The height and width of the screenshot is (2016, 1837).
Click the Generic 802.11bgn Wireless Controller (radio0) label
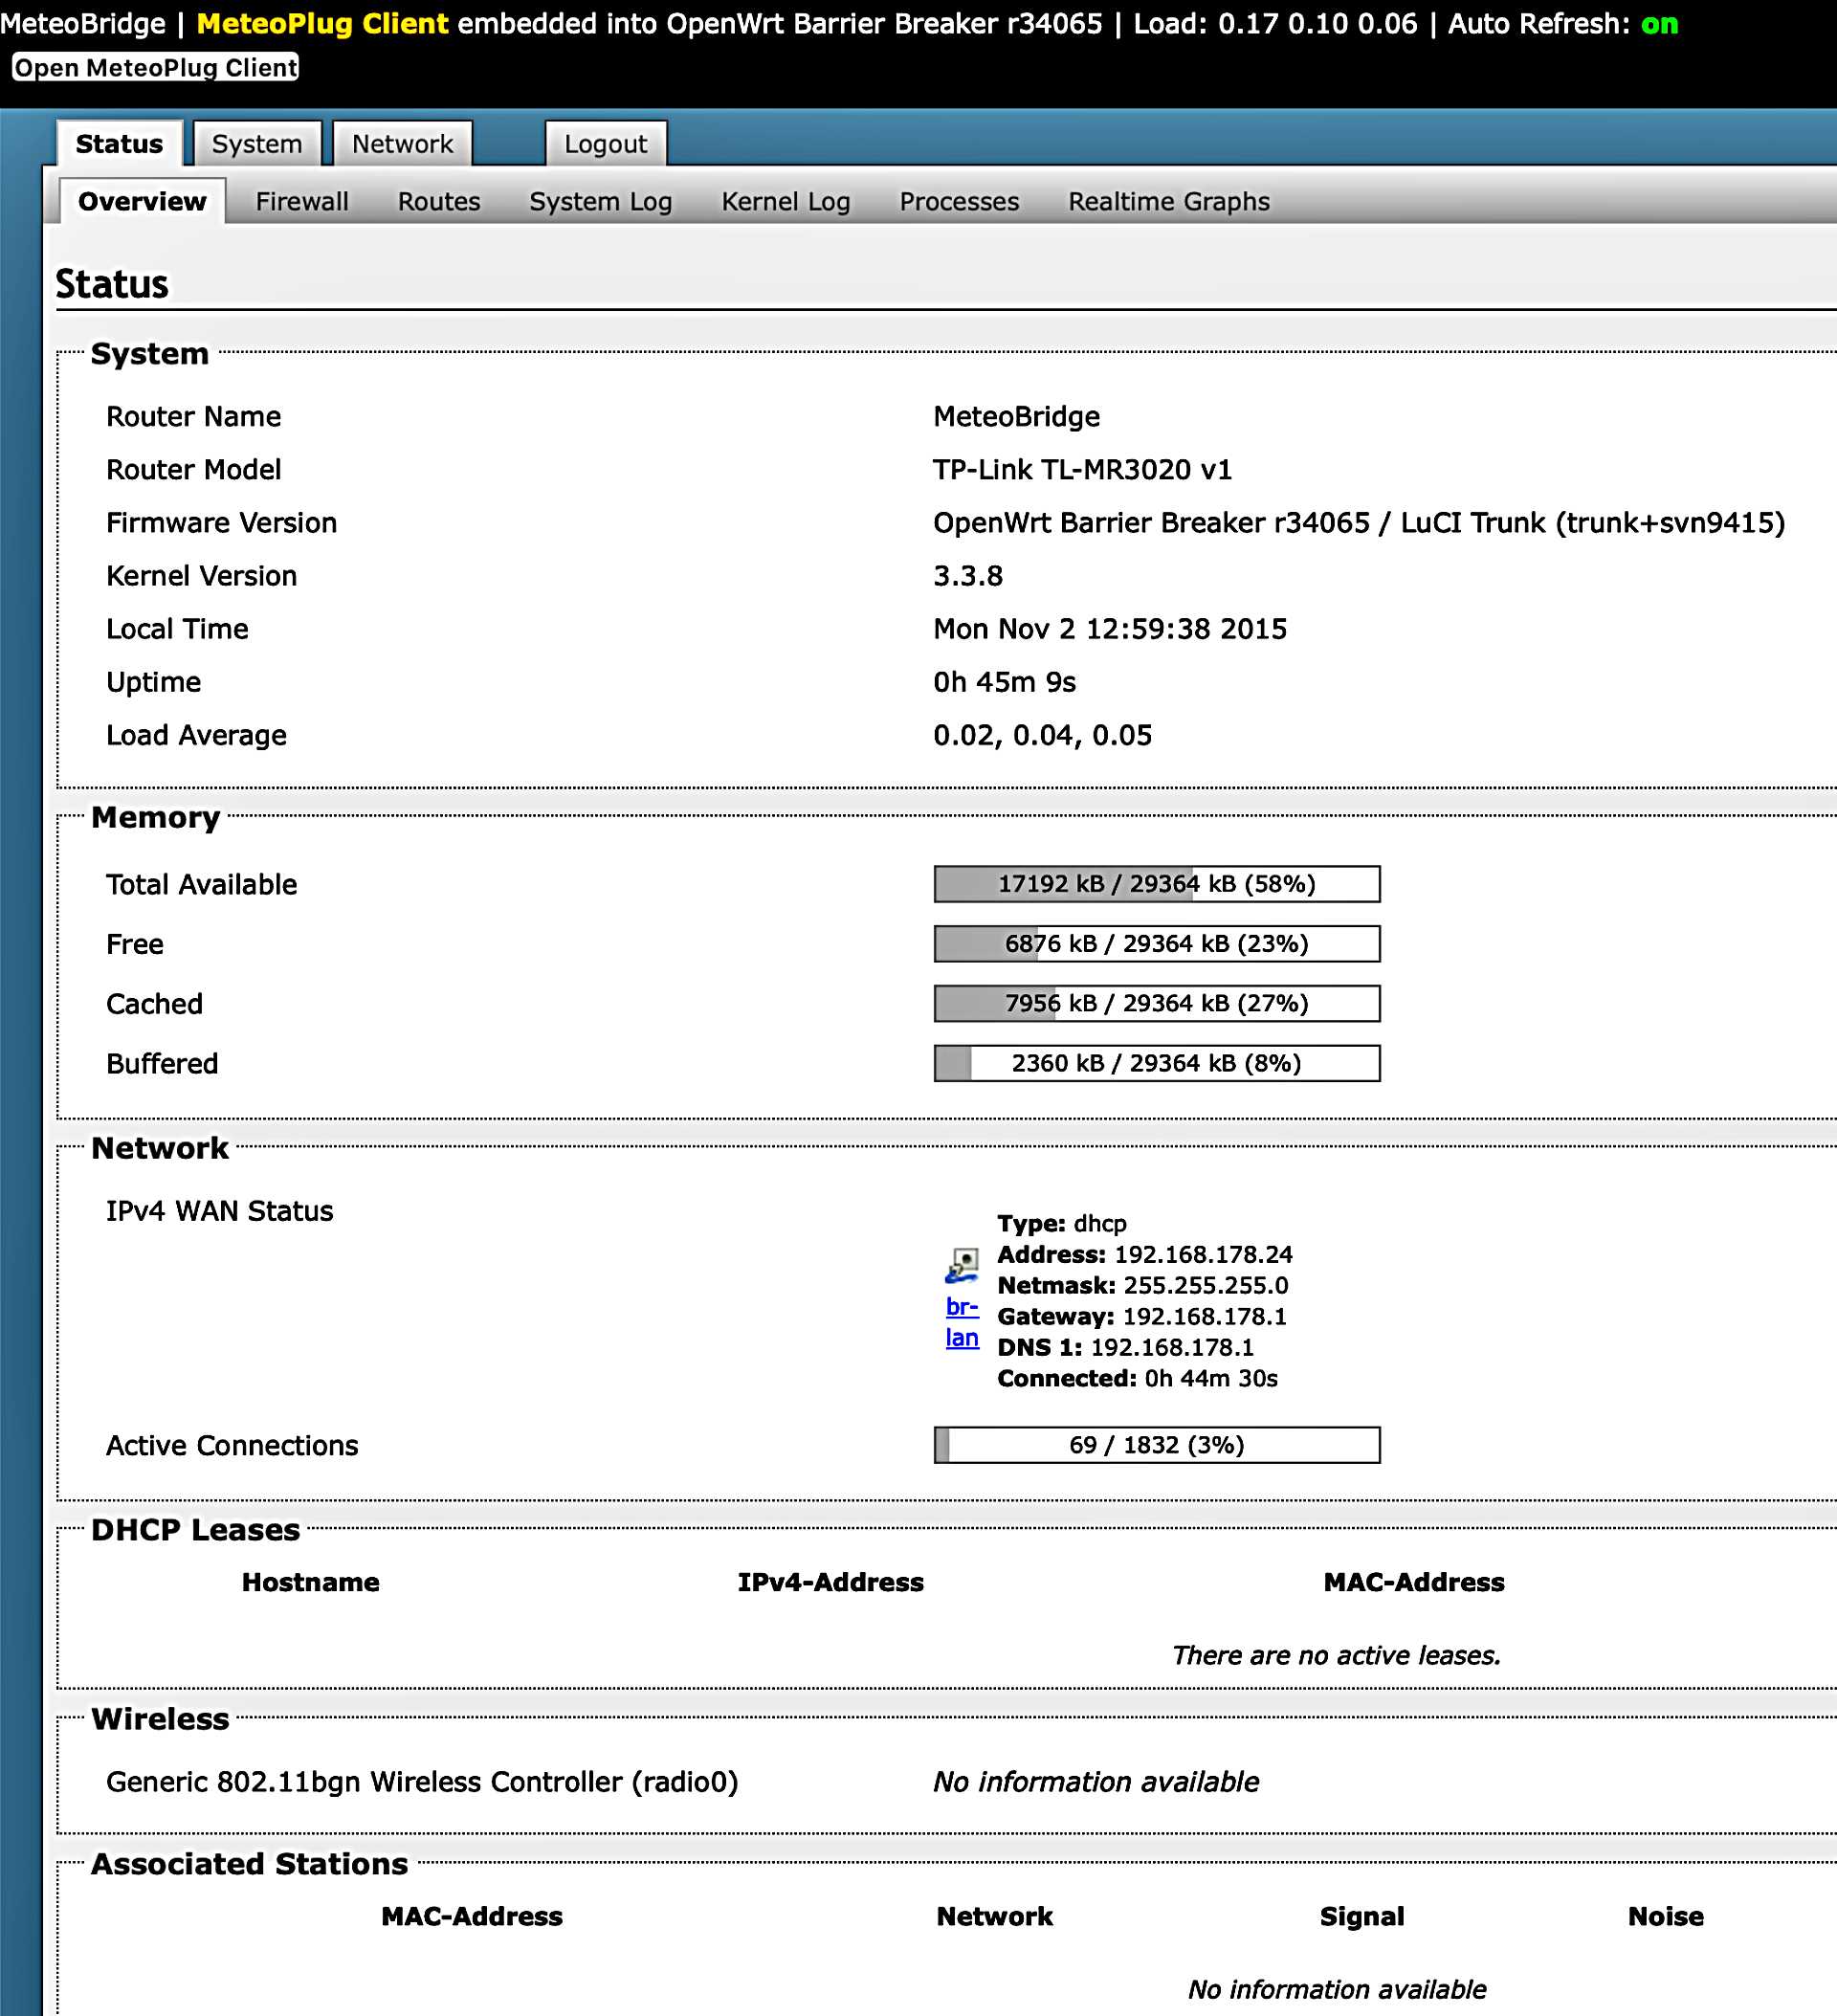pos(422,1782)
